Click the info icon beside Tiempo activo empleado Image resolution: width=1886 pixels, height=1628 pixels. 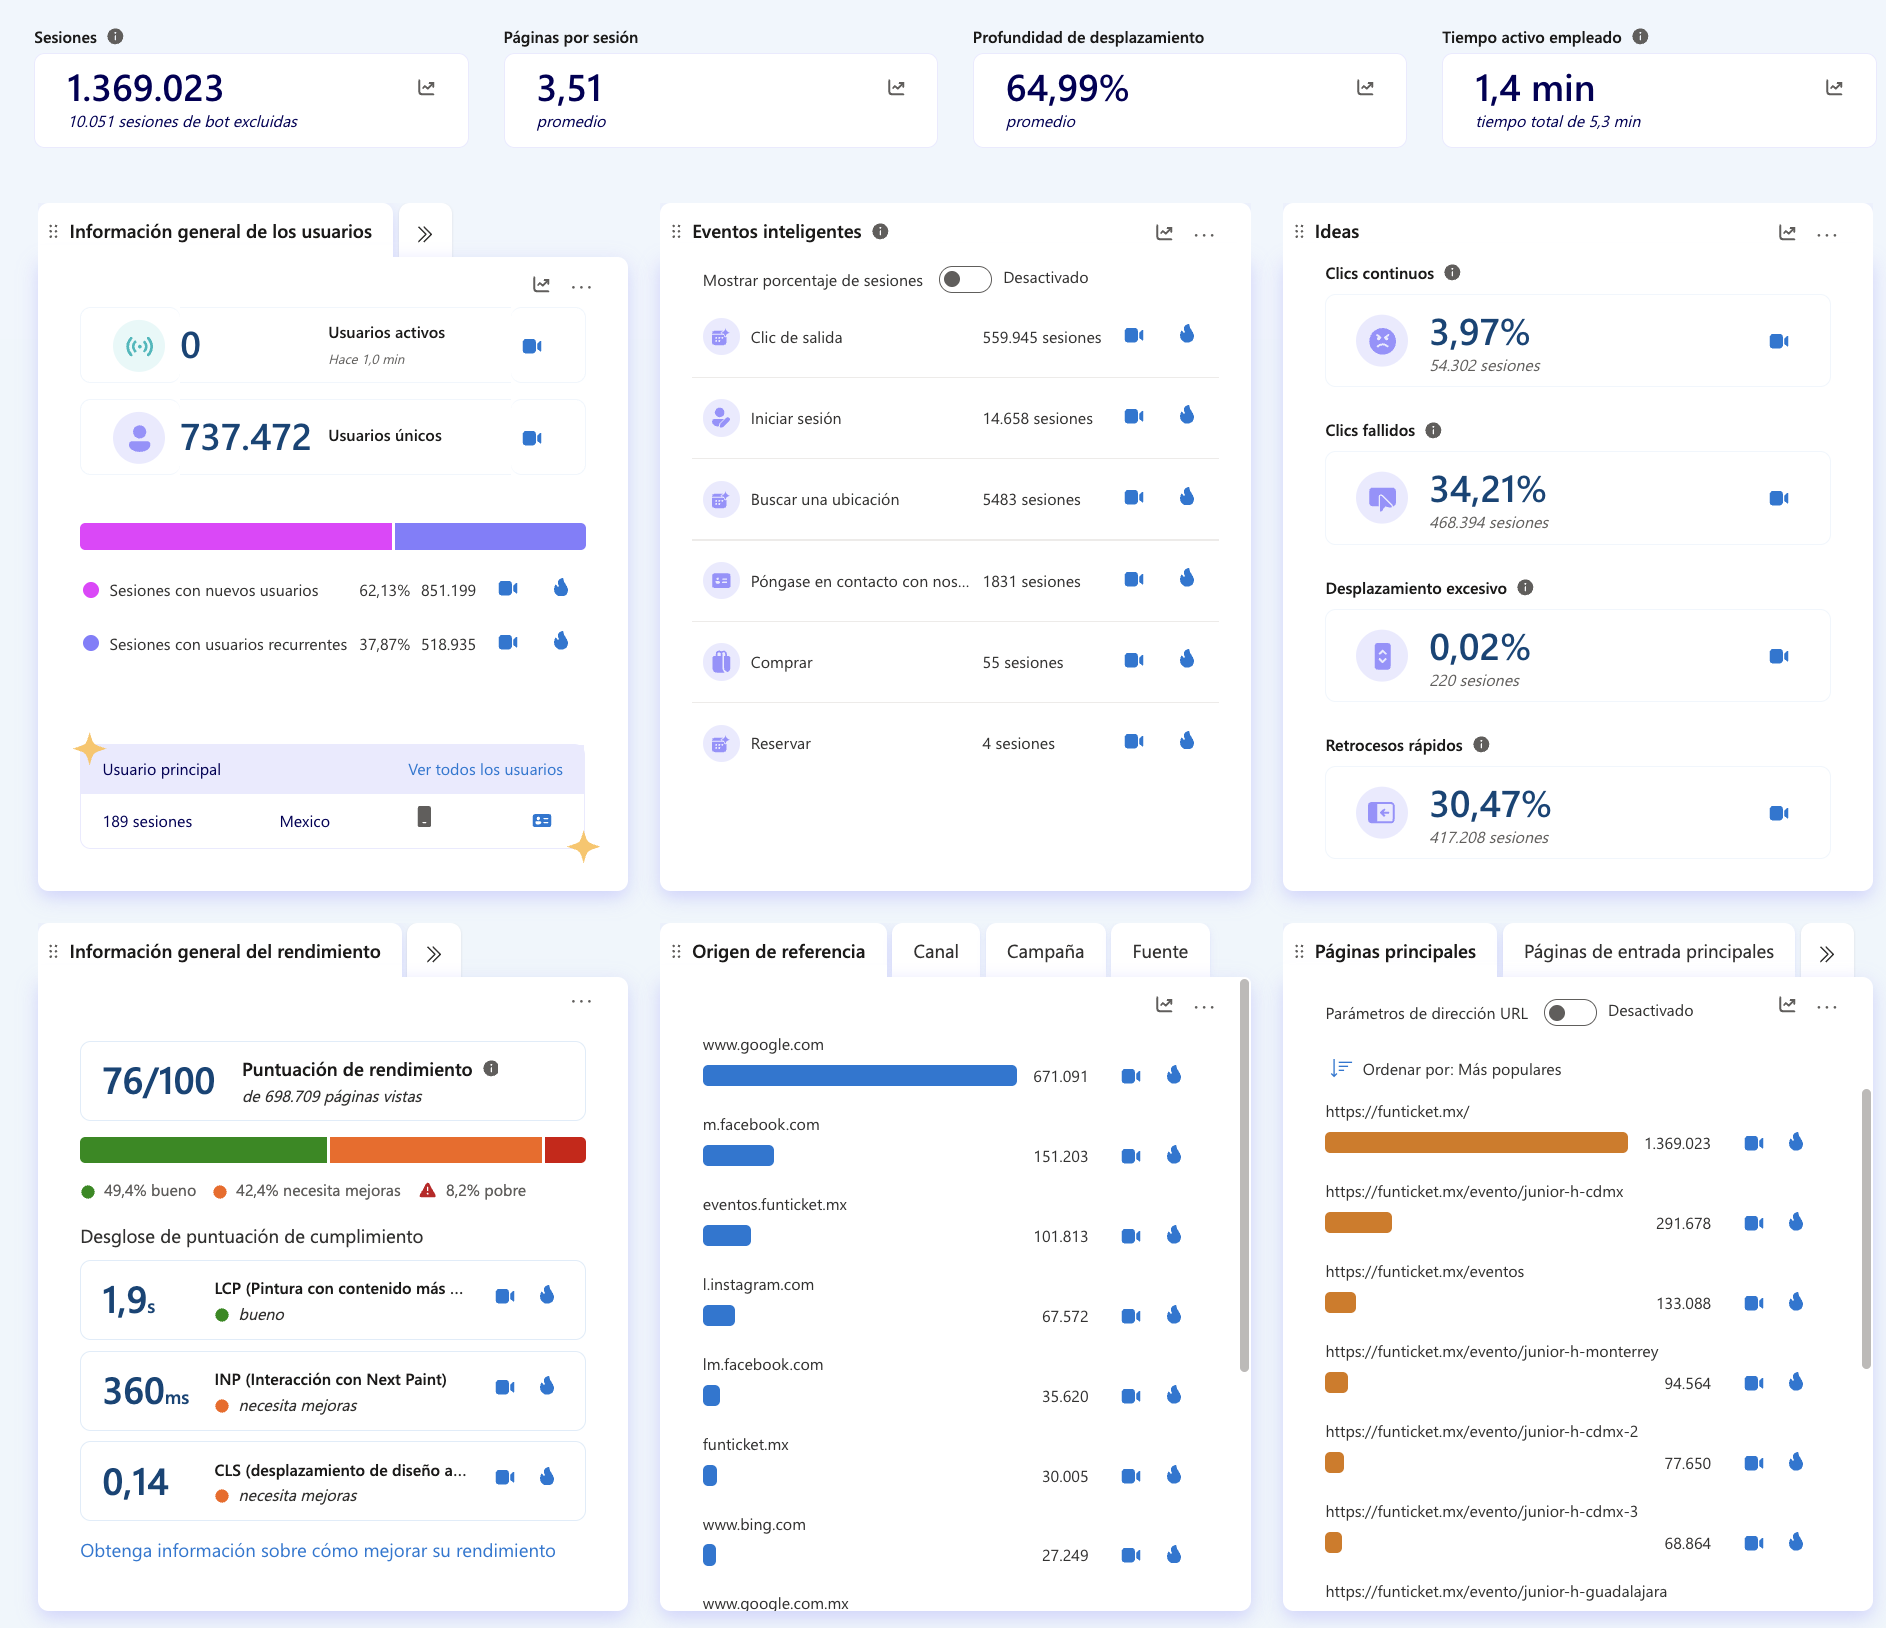click(x=1640, y=36)
